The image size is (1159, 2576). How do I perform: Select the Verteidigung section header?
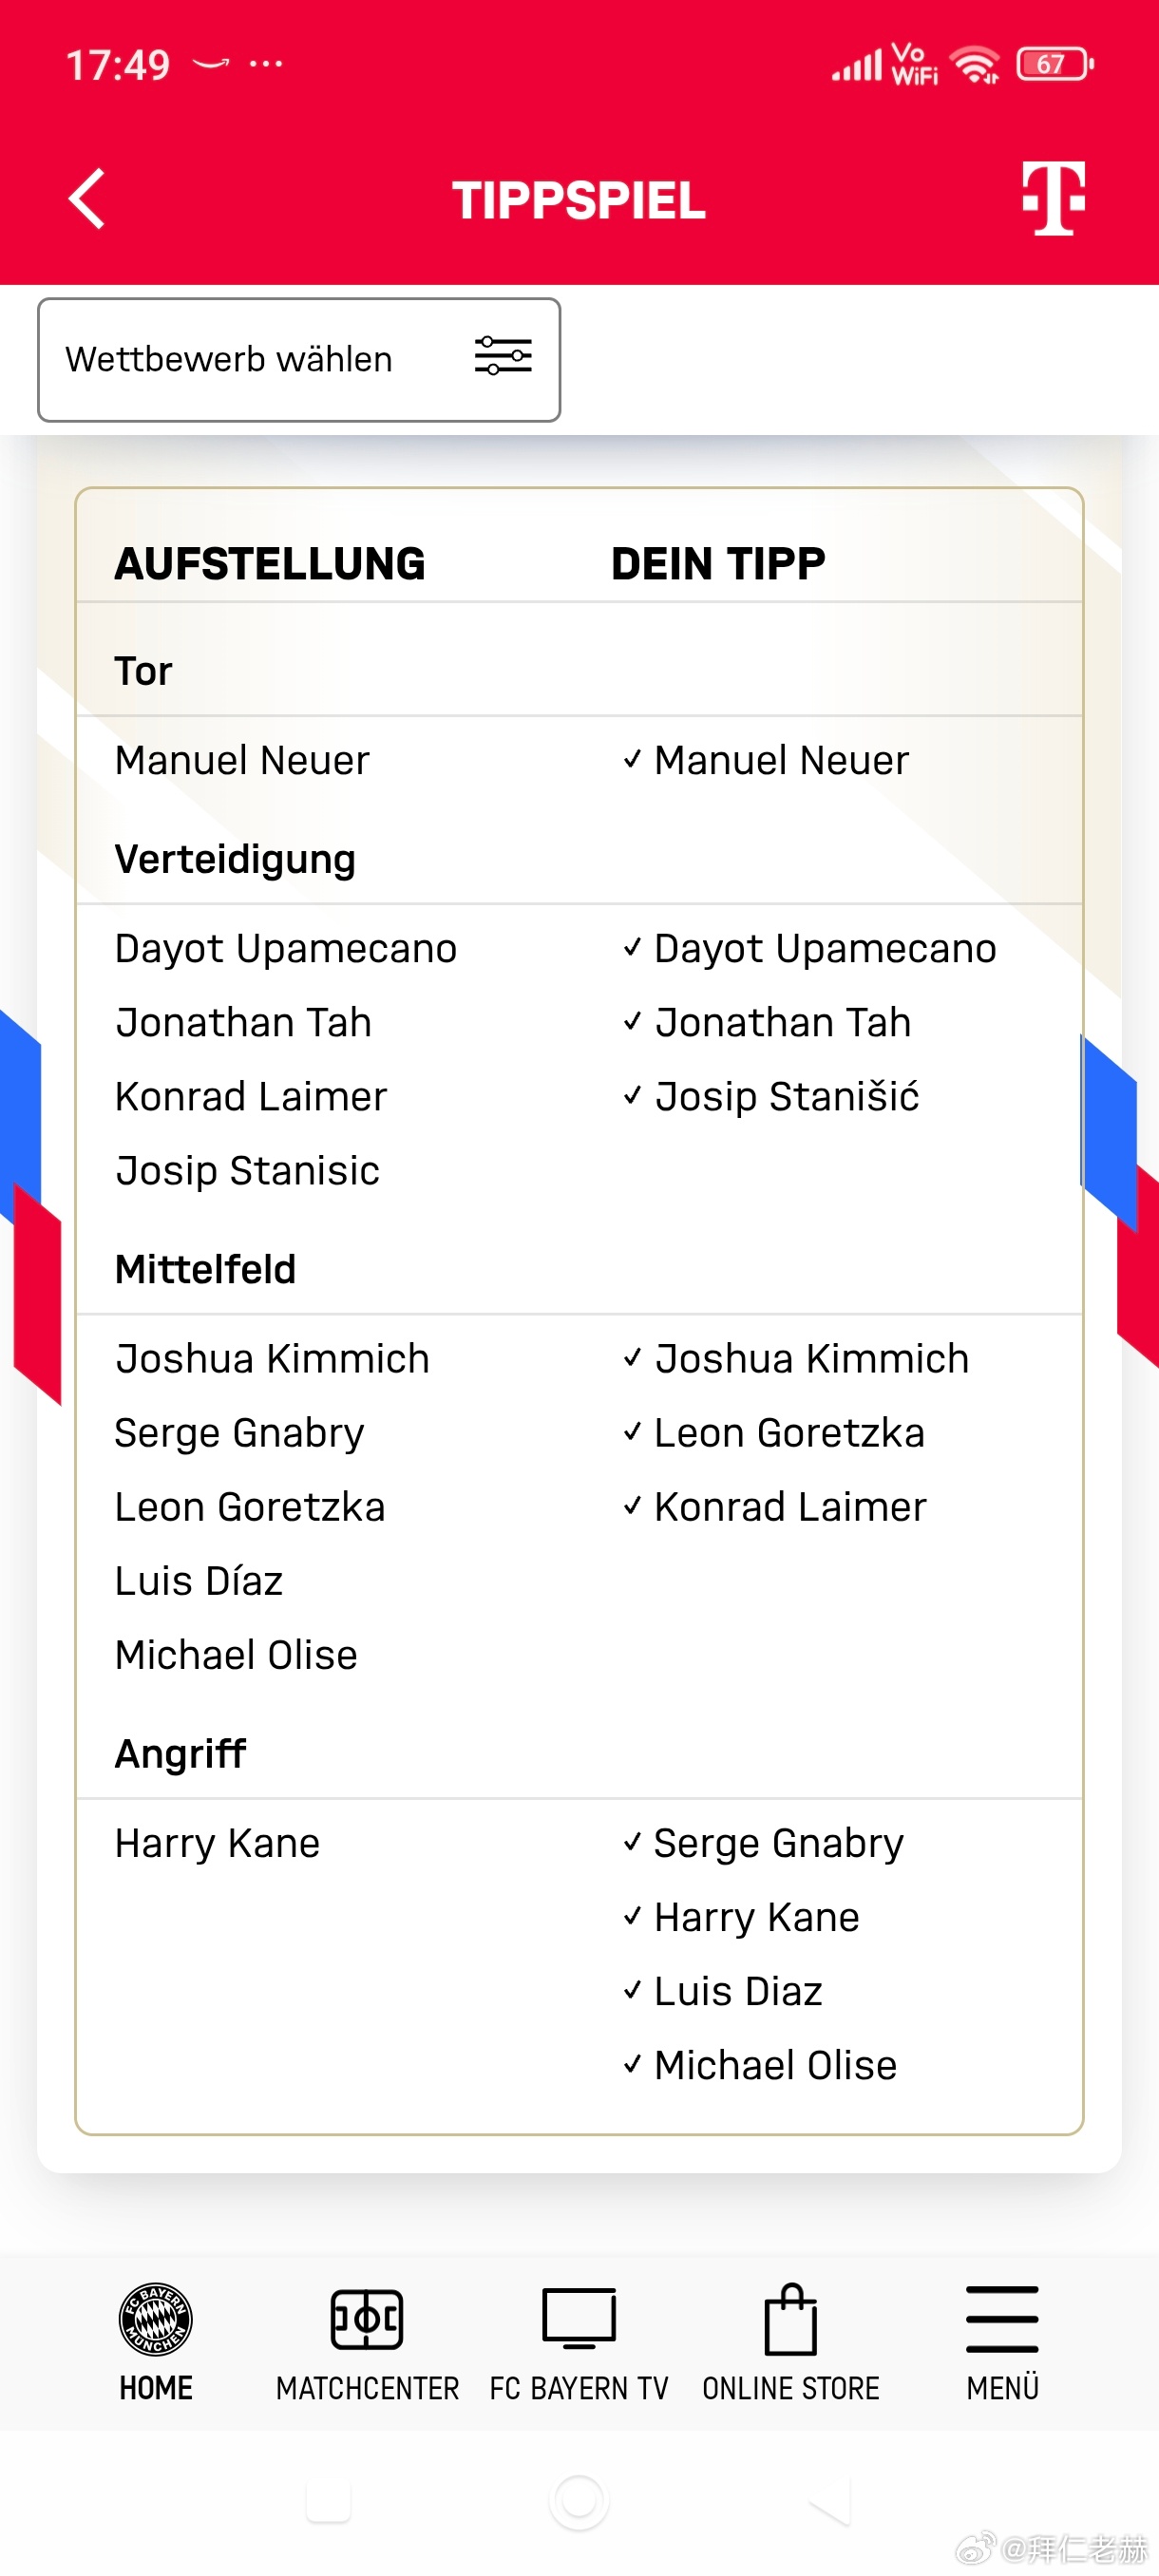coord(235,859)
